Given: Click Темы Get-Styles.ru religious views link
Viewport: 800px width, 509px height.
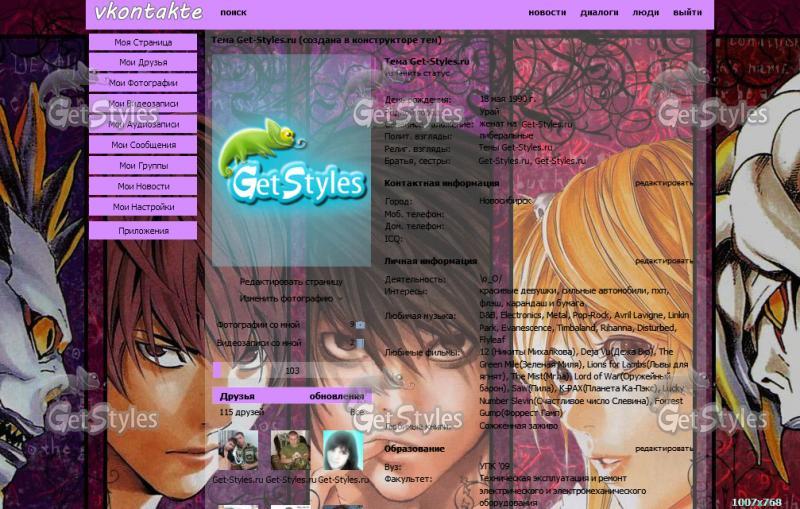Looking at the screenshot, I should point(515,147).
